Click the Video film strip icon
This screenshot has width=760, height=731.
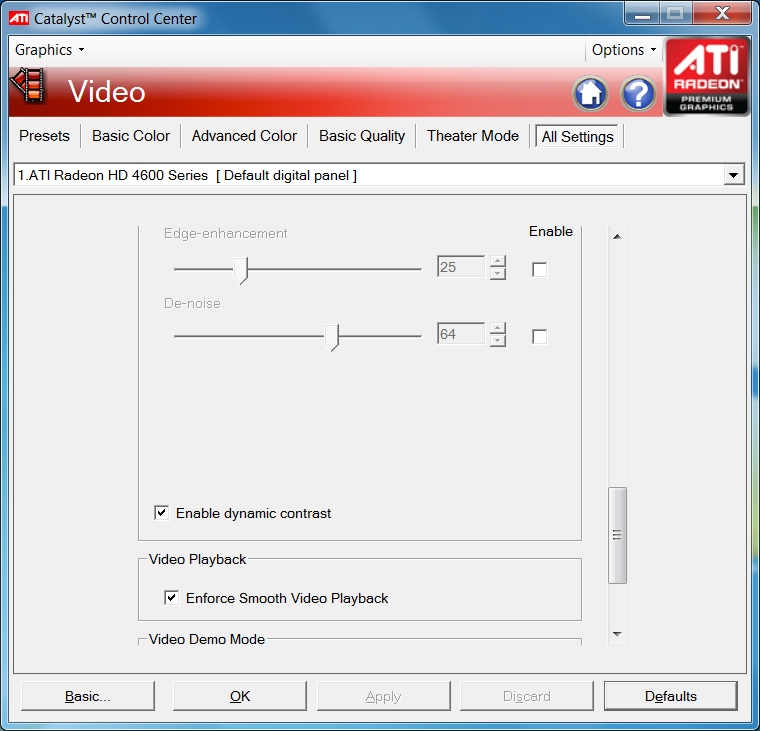[29, 85]
